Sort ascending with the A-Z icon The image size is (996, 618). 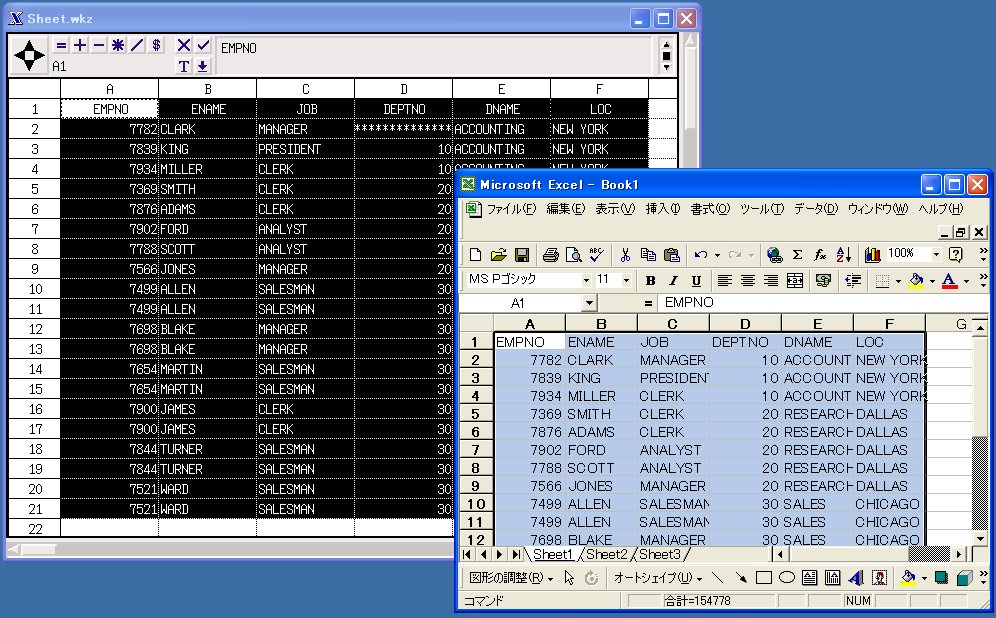pyautogui.click(x=844, y=255)
